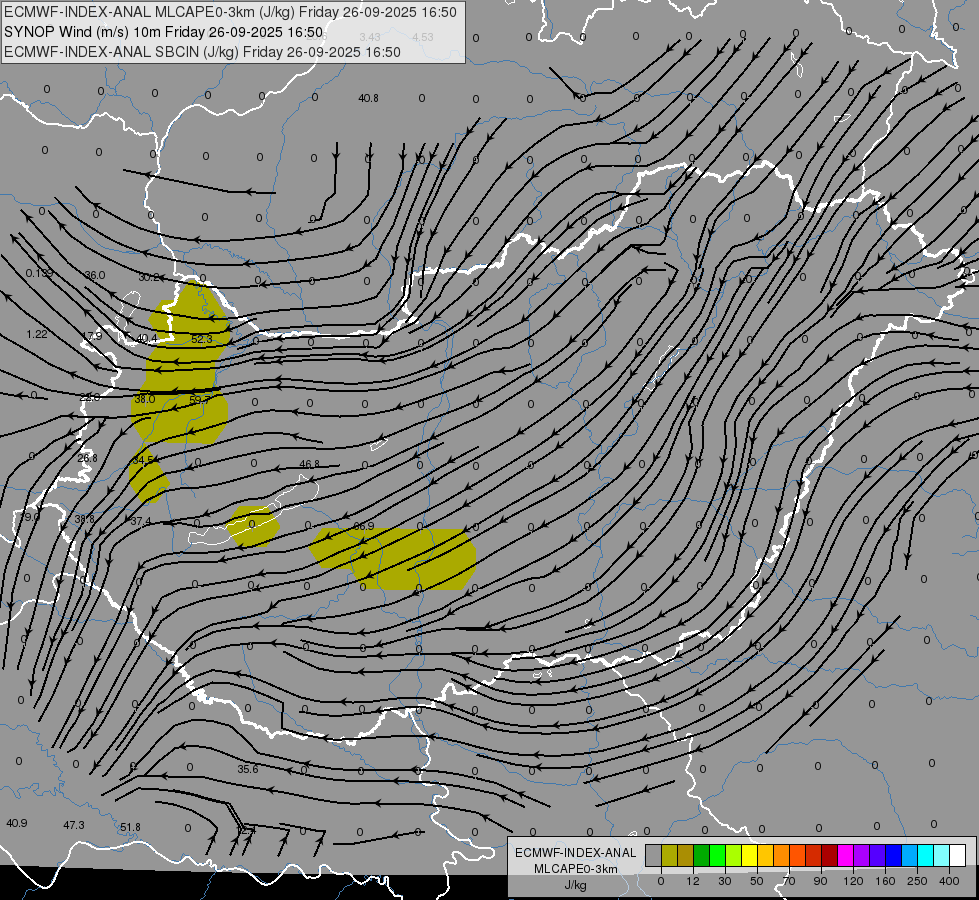The width and height of the screenshot is (979, 900).
Task: Click the white swatch at the legend end
Action: (x=957, y=855)
